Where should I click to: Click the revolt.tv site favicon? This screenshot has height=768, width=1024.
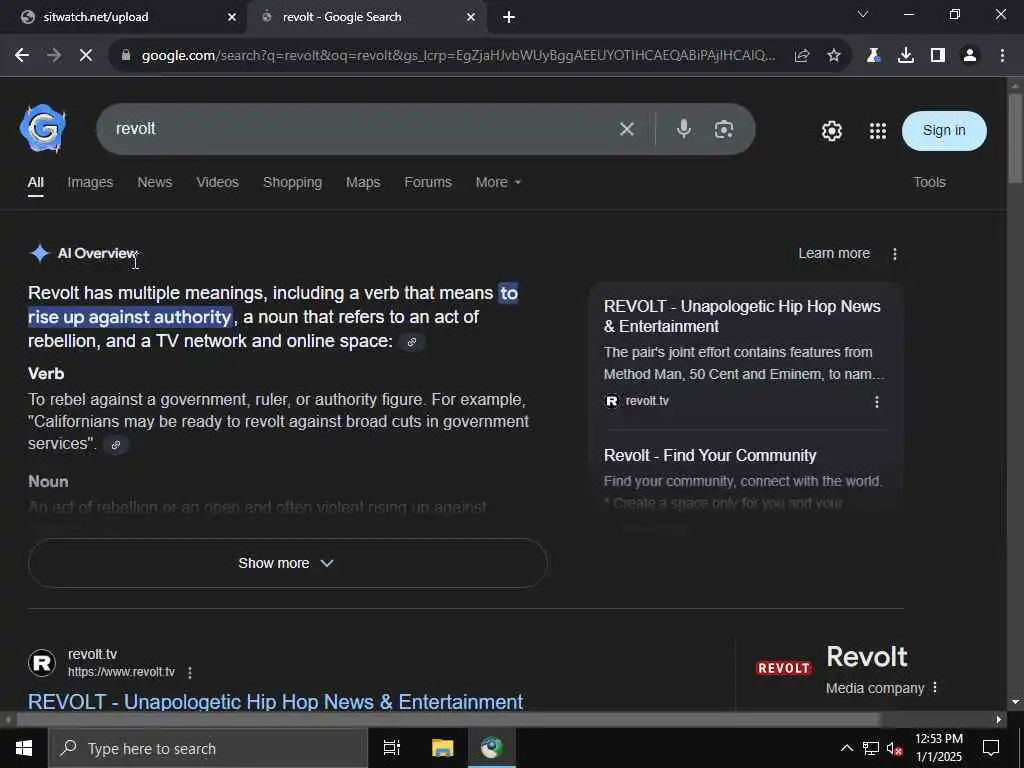click(x=42, y=663)
